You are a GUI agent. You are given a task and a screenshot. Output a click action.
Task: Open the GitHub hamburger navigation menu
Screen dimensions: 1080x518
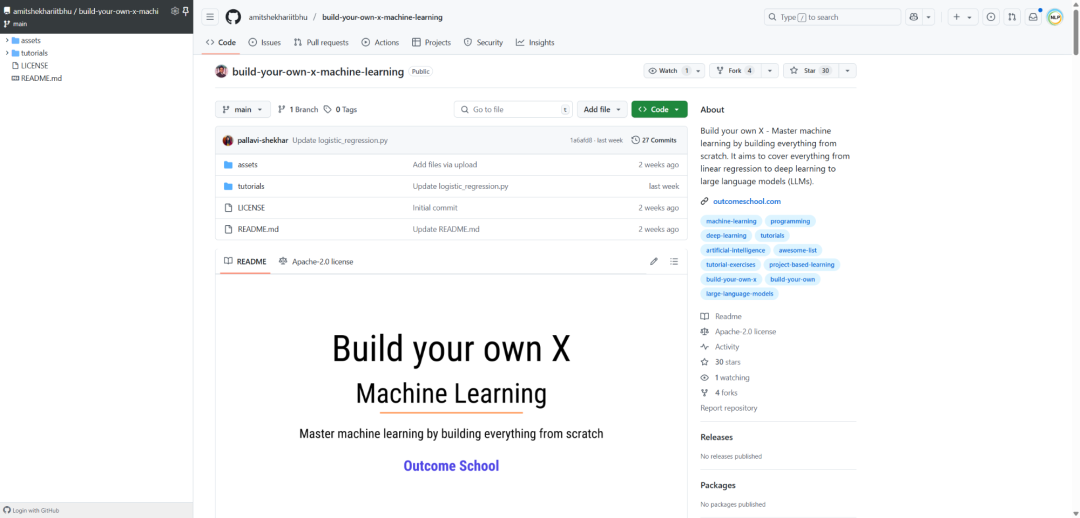point(211,17)
